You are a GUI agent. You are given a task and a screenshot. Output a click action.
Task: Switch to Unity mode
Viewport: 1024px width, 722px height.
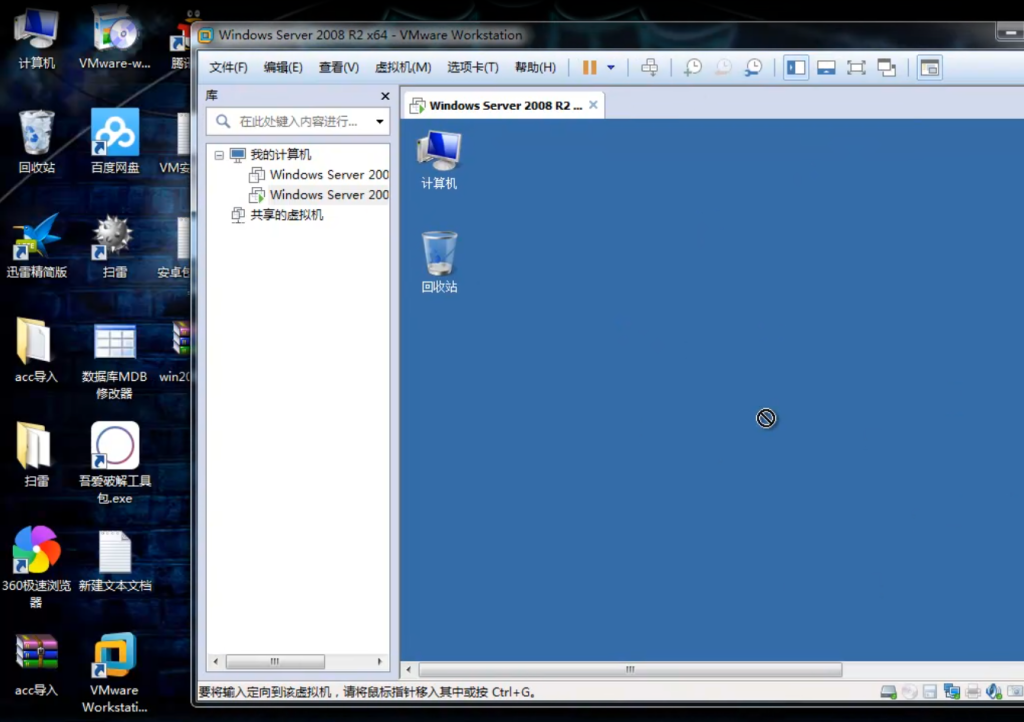click(x=886, y=67)
